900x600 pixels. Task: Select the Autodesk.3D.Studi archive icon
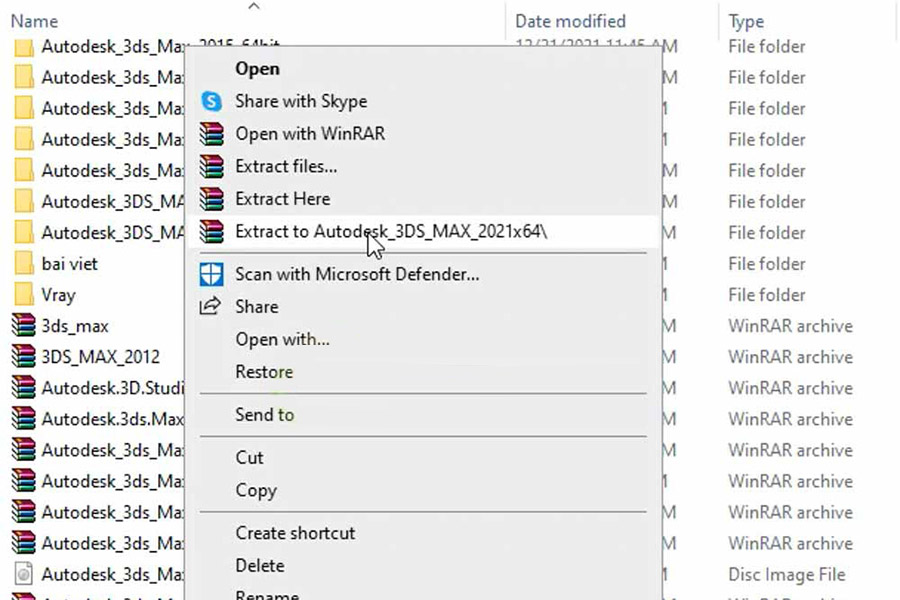pos(24,388)
